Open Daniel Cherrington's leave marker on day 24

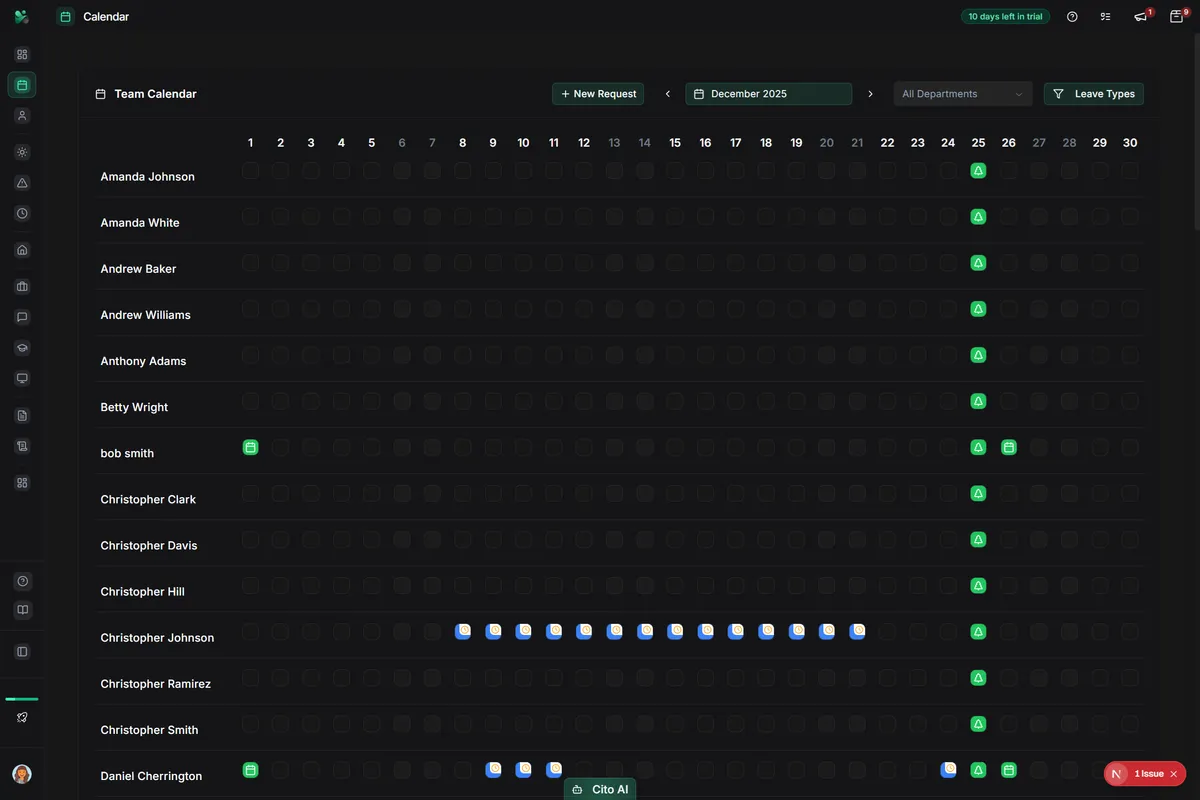(948, 770)
